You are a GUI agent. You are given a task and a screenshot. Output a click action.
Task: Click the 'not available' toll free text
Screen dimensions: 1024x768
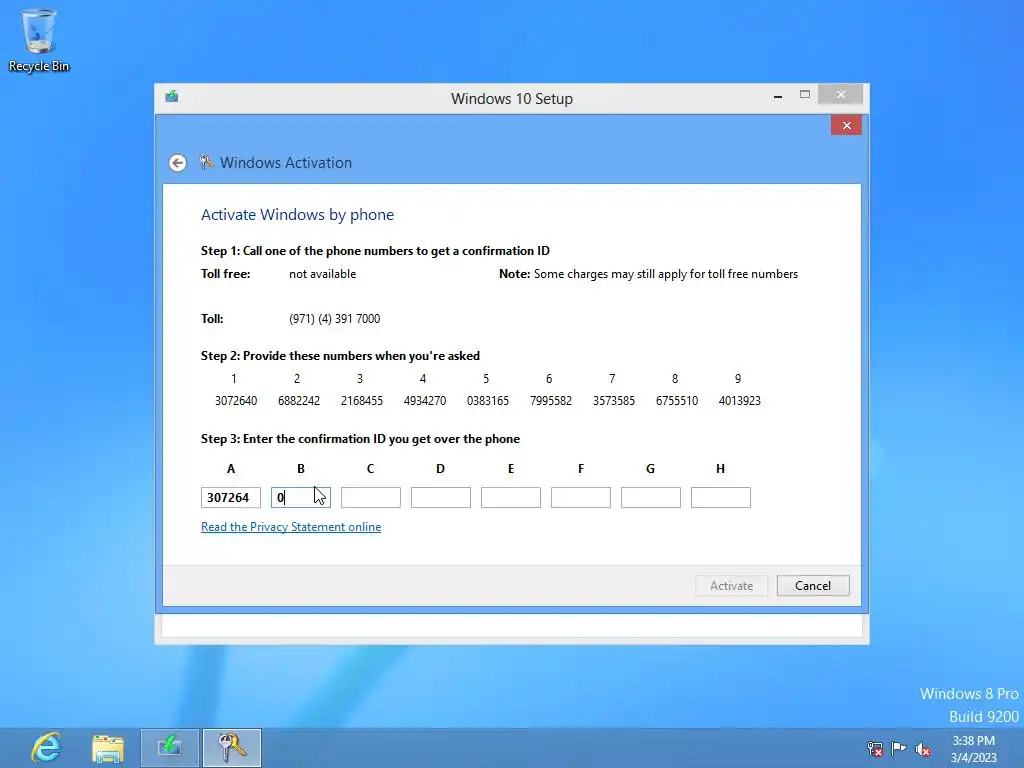(323, 274)
